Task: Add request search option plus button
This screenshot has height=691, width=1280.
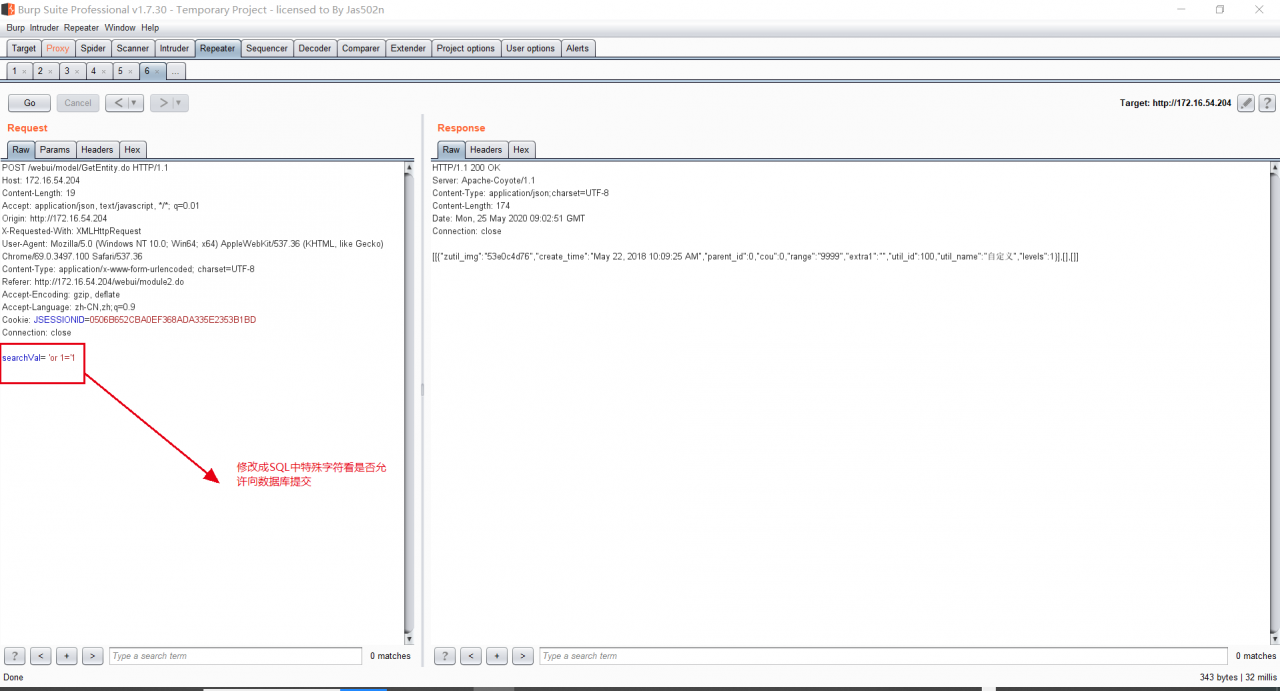Action: (x=67, y=656)
